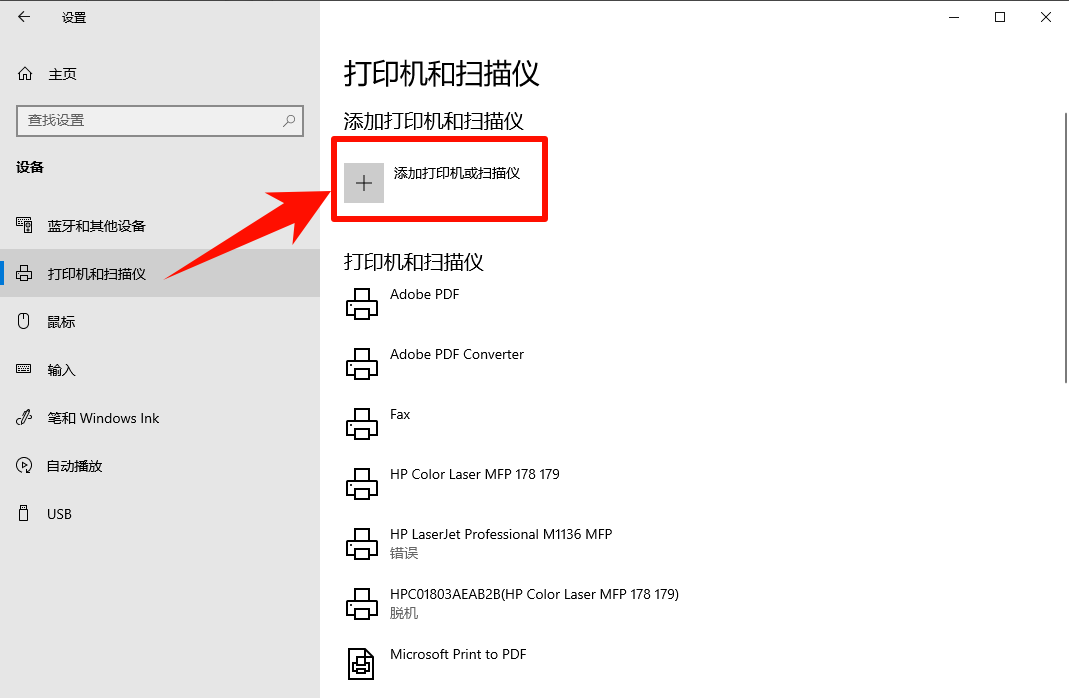
Task: Click the keyboard icon for 输入 settings
Action: 24,369
